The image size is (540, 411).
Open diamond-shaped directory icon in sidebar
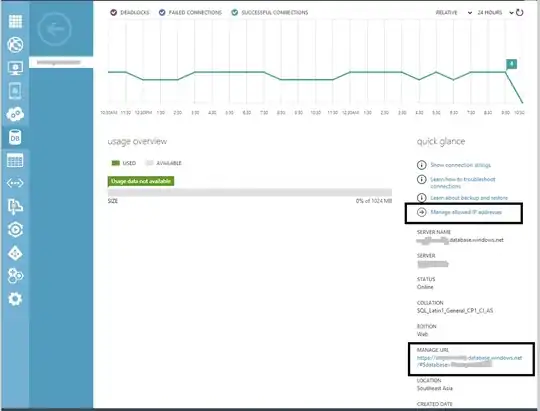coord(15,254)
